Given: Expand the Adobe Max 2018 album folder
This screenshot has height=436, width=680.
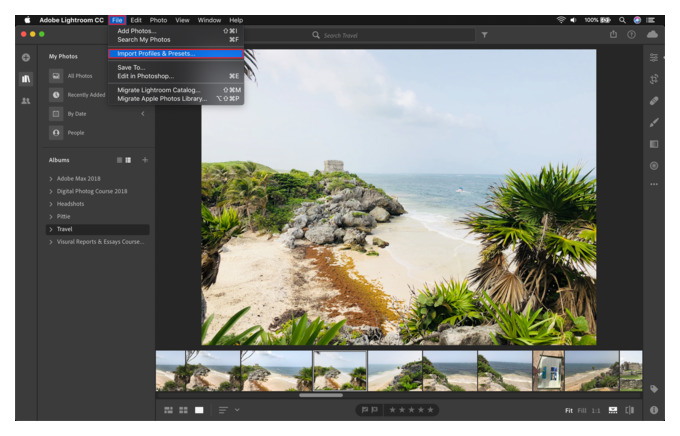Looking at the screenshot, I should 51,179.
